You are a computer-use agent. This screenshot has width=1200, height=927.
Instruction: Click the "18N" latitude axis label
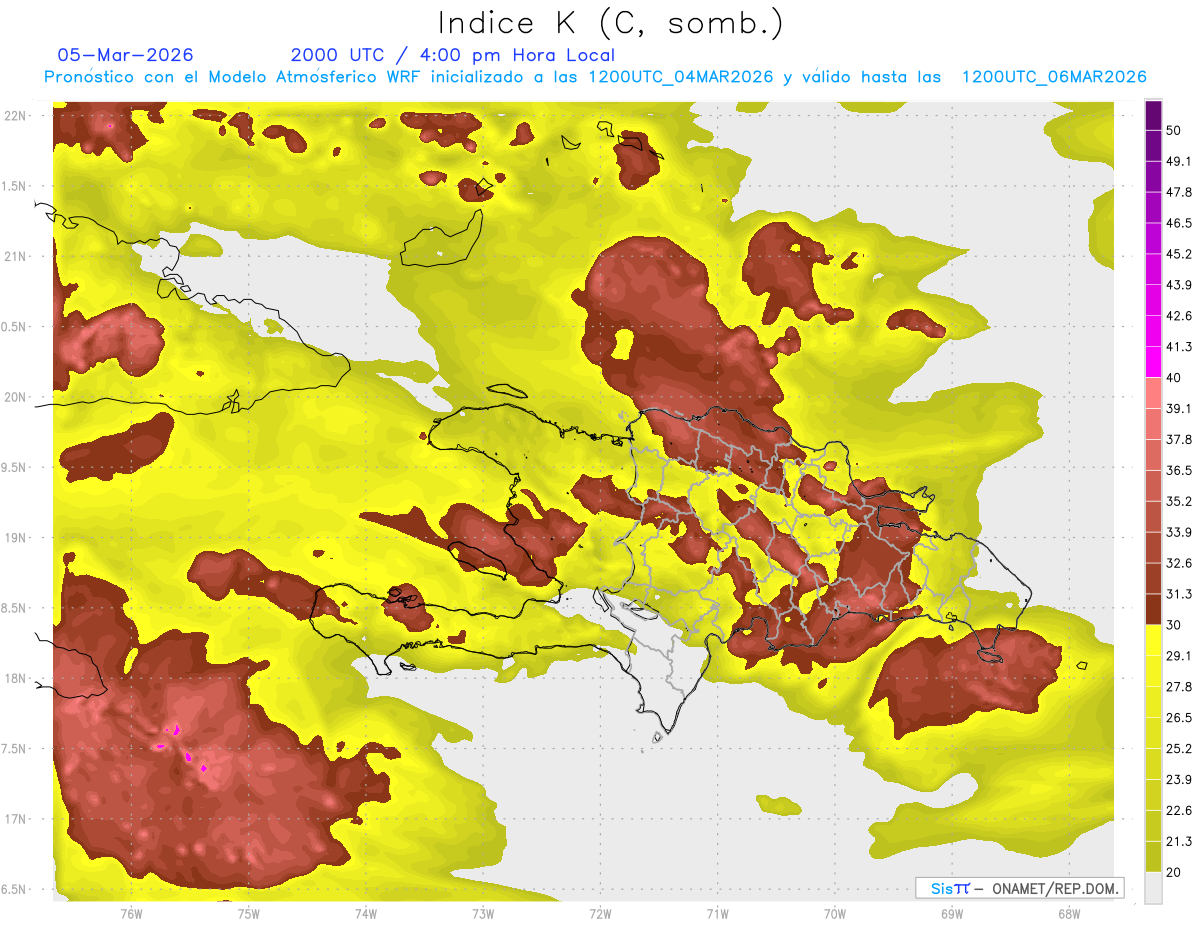click(14, 678)
